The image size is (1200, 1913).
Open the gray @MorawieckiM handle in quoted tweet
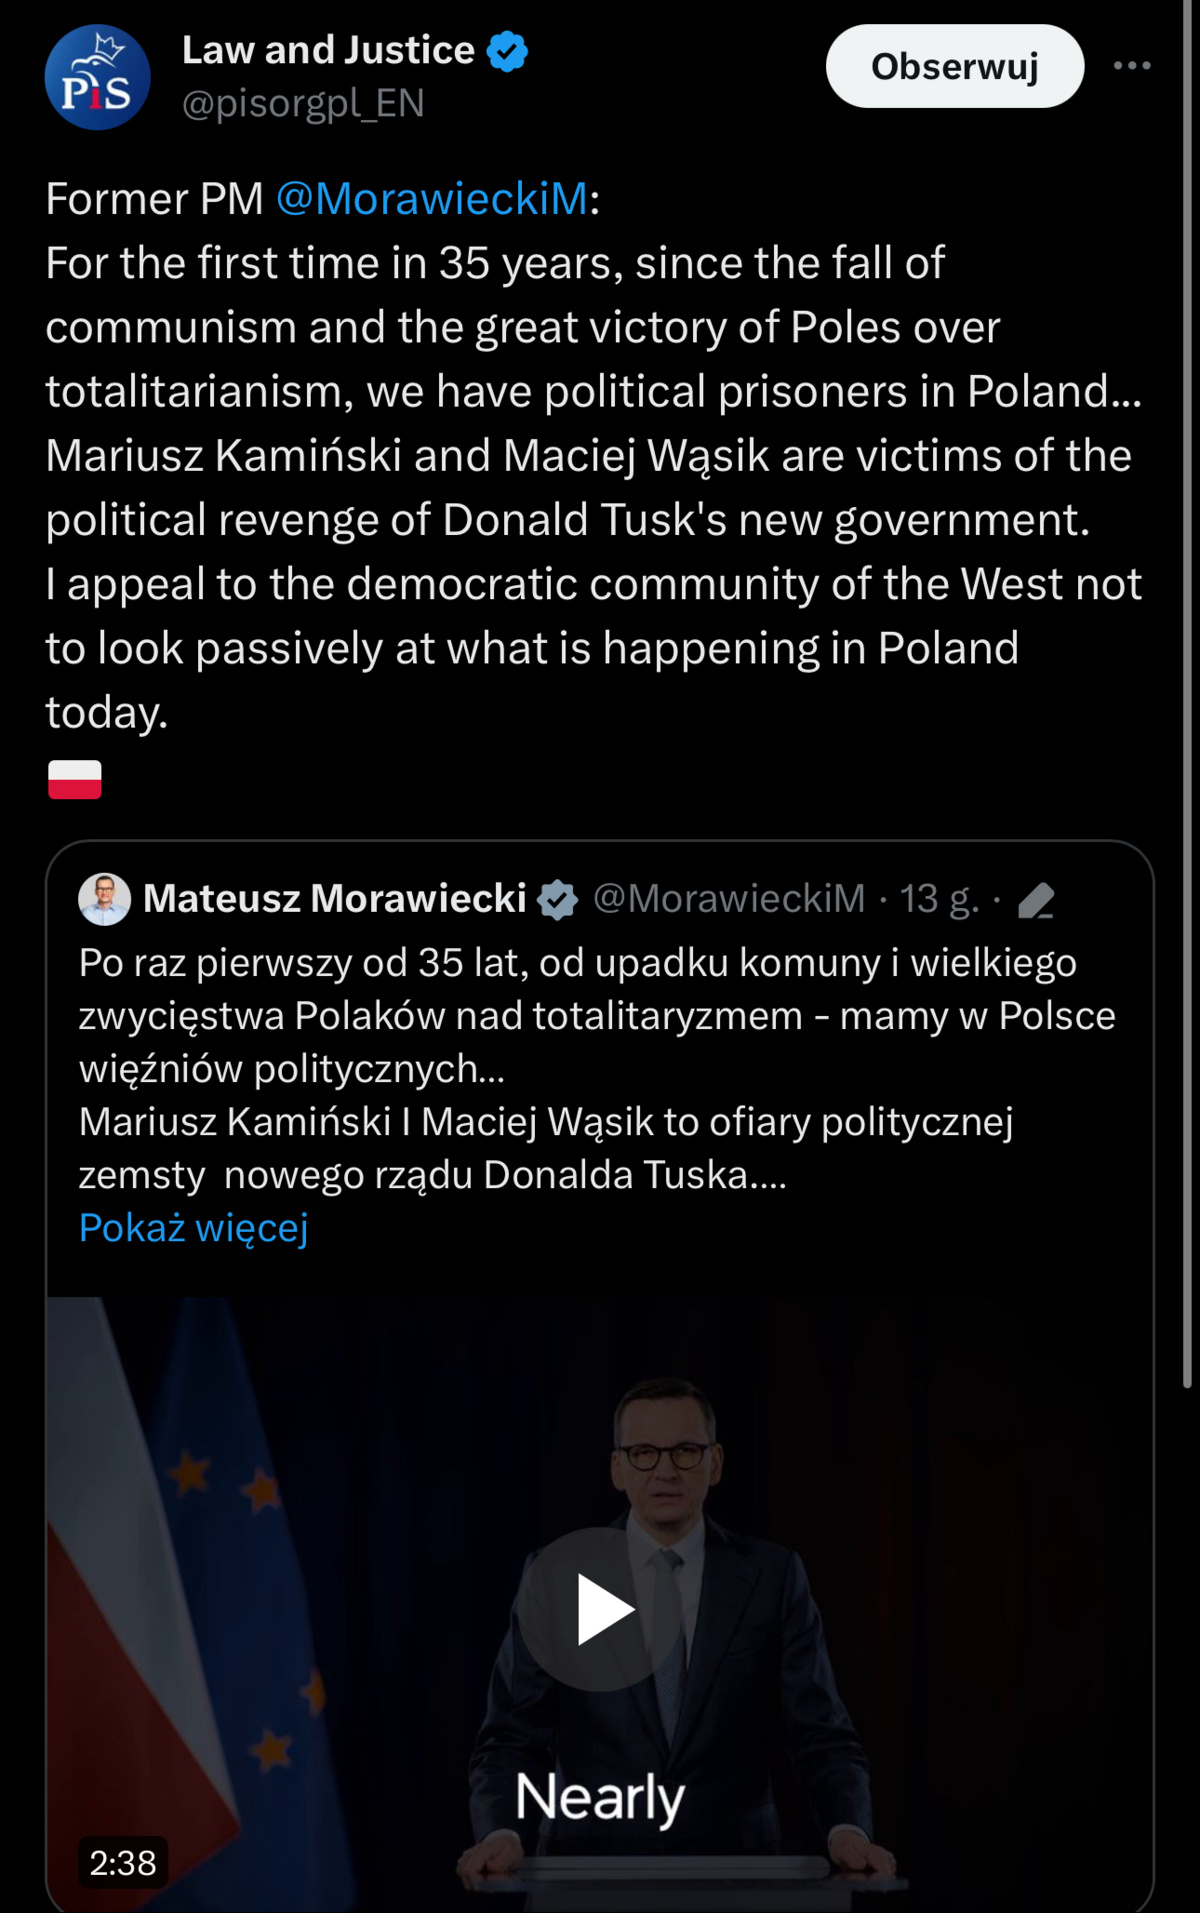(729, 898)
